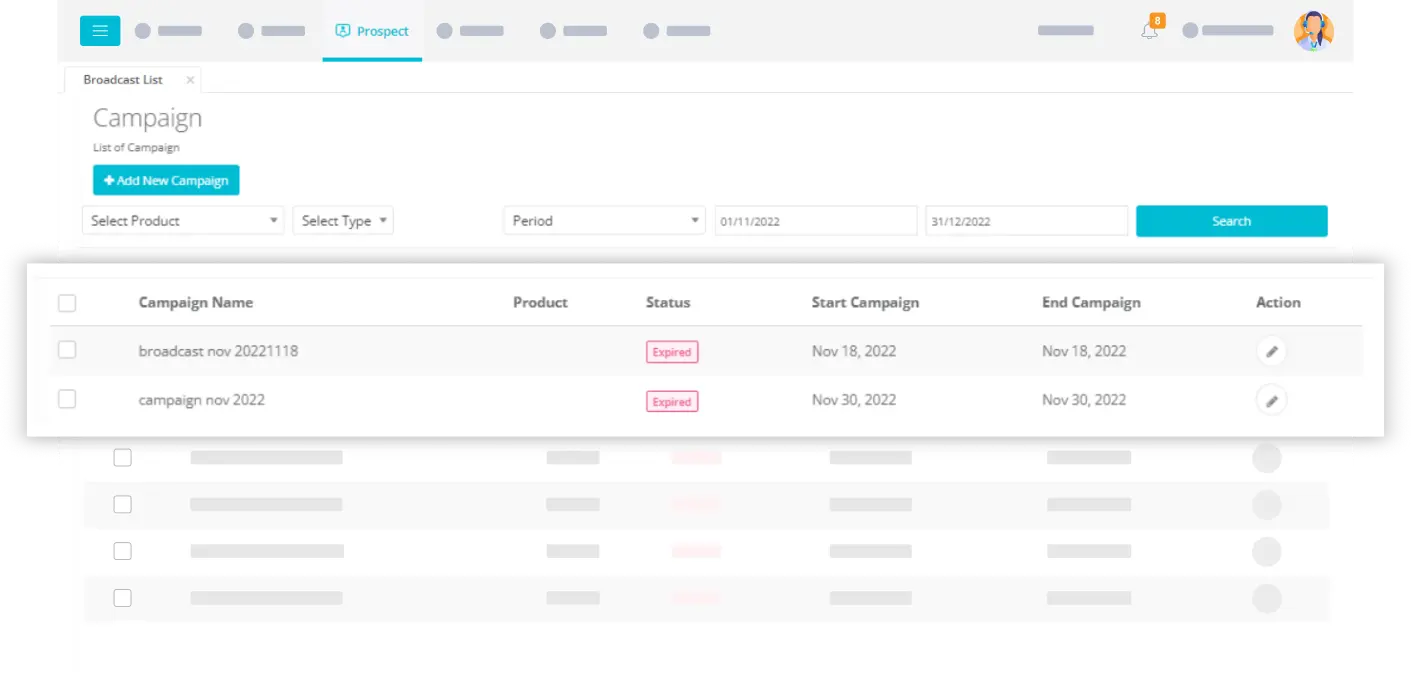Click the Expired badge on campaign nov 2022
1411x680 pixels.
(672, 401)
